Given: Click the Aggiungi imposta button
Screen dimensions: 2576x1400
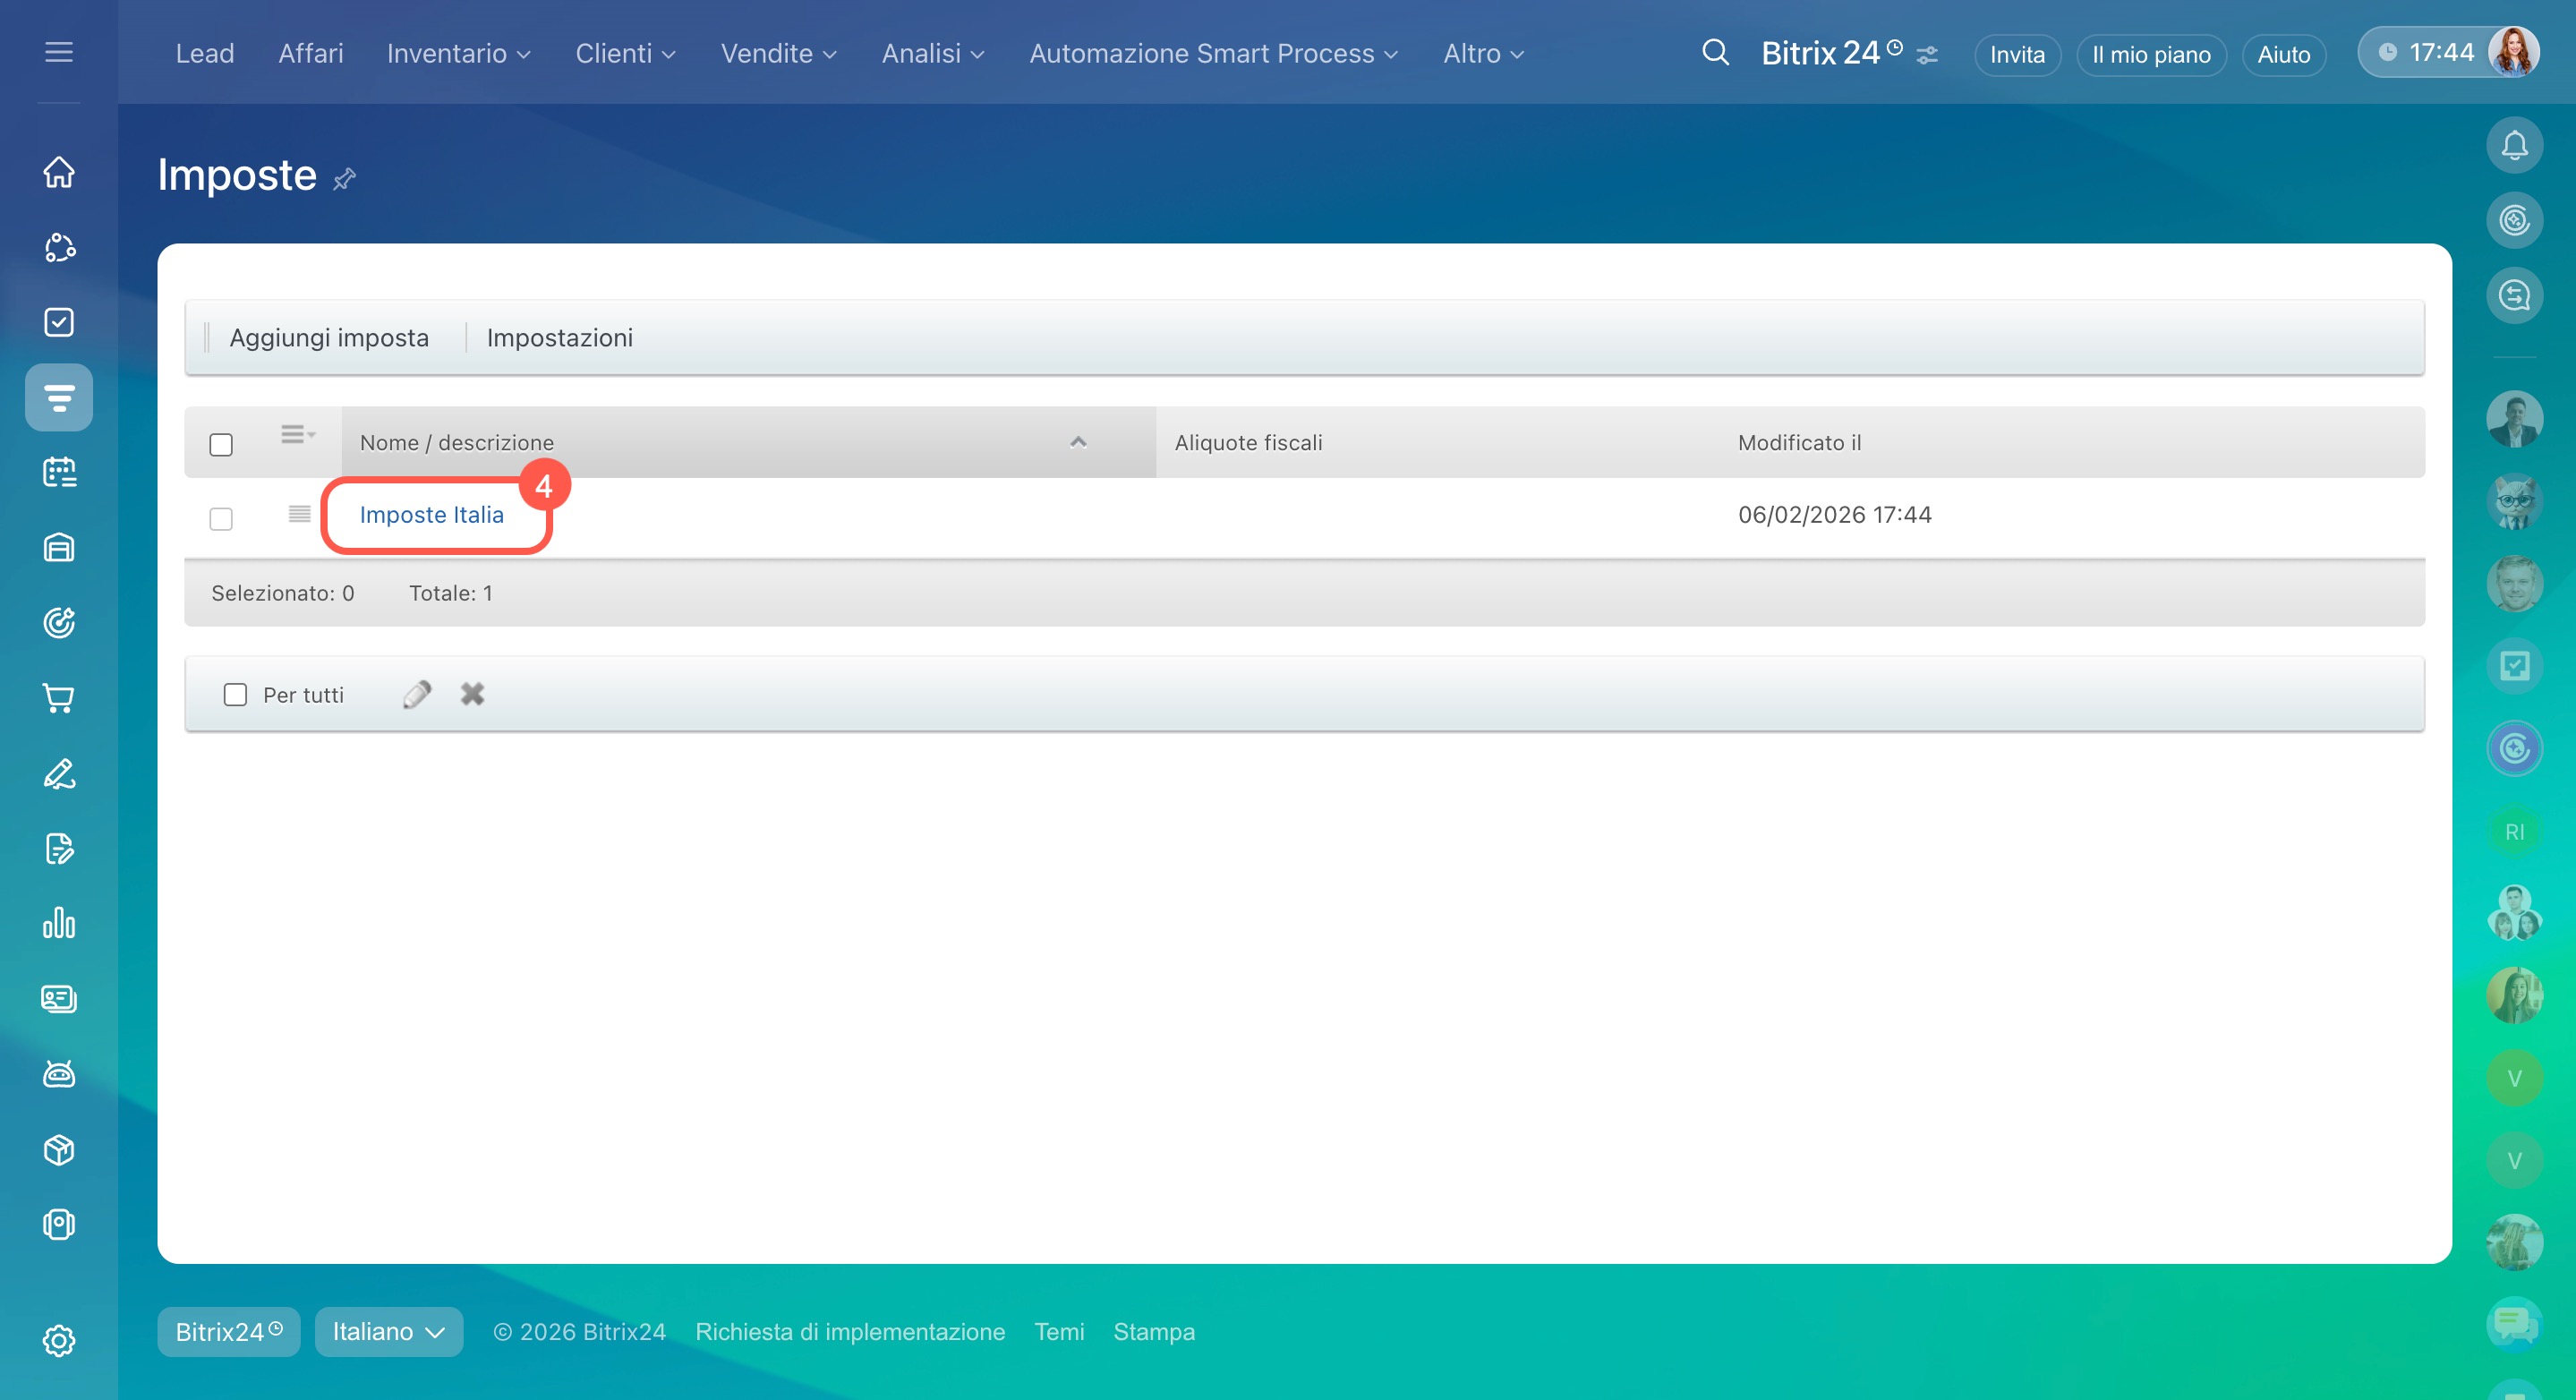Looking at the screenshot, I should pos(329,338).
